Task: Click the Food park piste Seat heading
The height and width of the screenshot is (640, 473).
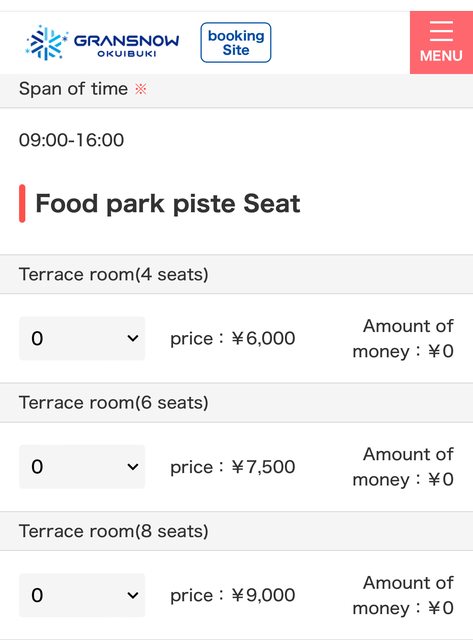Action: (168, 203)
